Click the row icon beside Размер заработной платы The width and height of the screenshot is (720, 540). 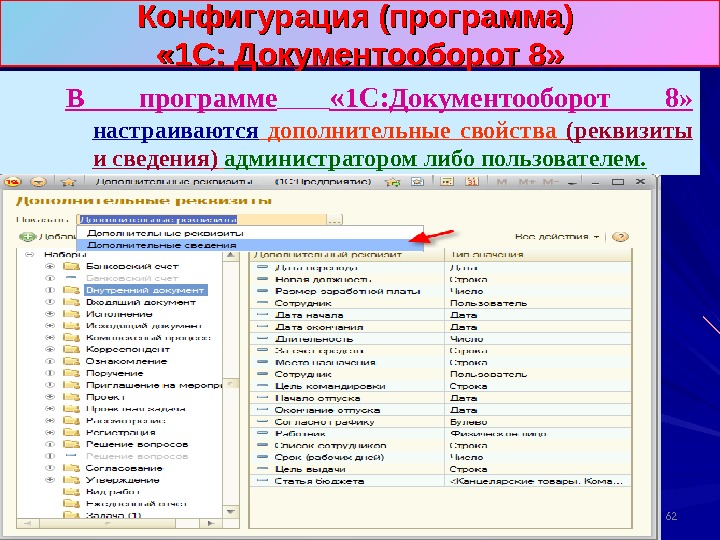tap(262, 291)
